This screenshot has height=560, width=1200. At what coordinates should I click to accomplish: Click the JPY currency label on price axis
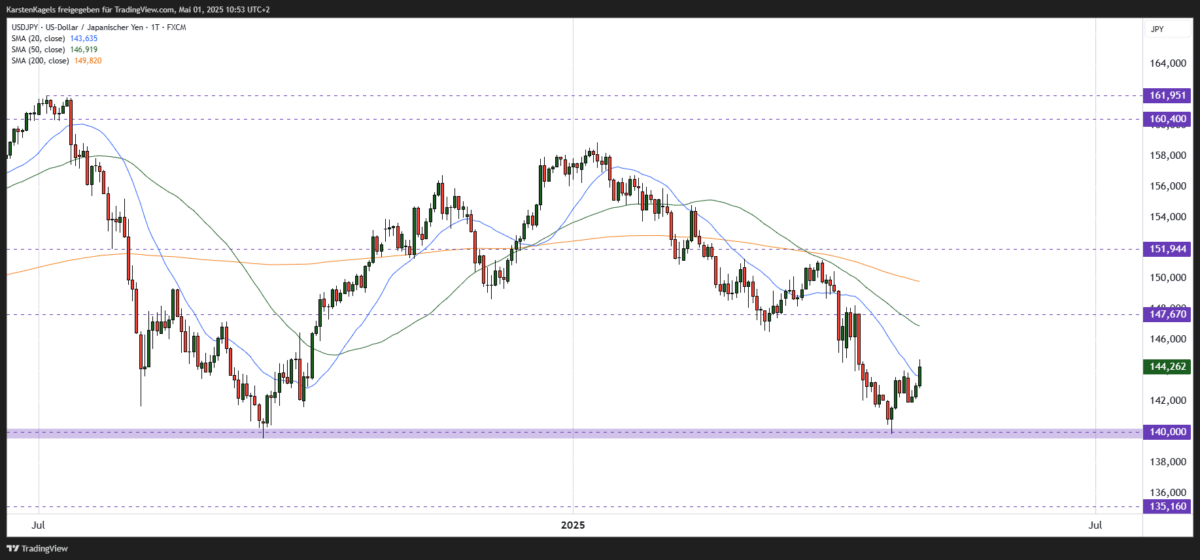pos(1157,30)
